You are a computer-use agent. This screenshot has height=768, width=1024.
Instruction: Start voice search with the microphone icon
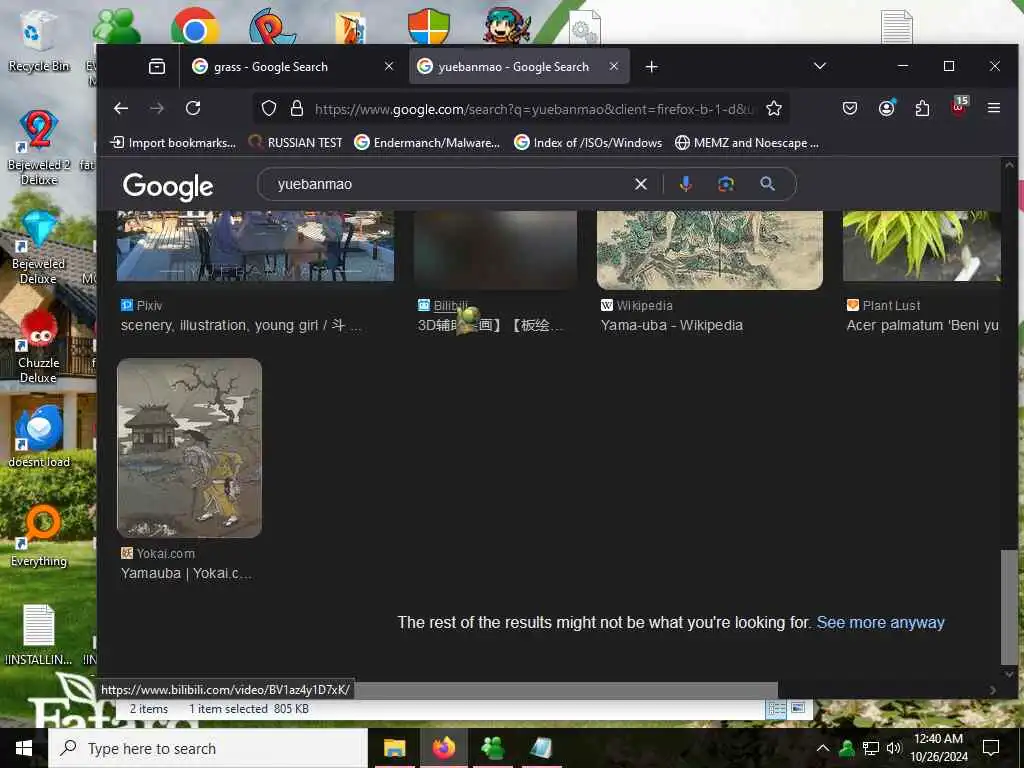click(x=685, y=185)
